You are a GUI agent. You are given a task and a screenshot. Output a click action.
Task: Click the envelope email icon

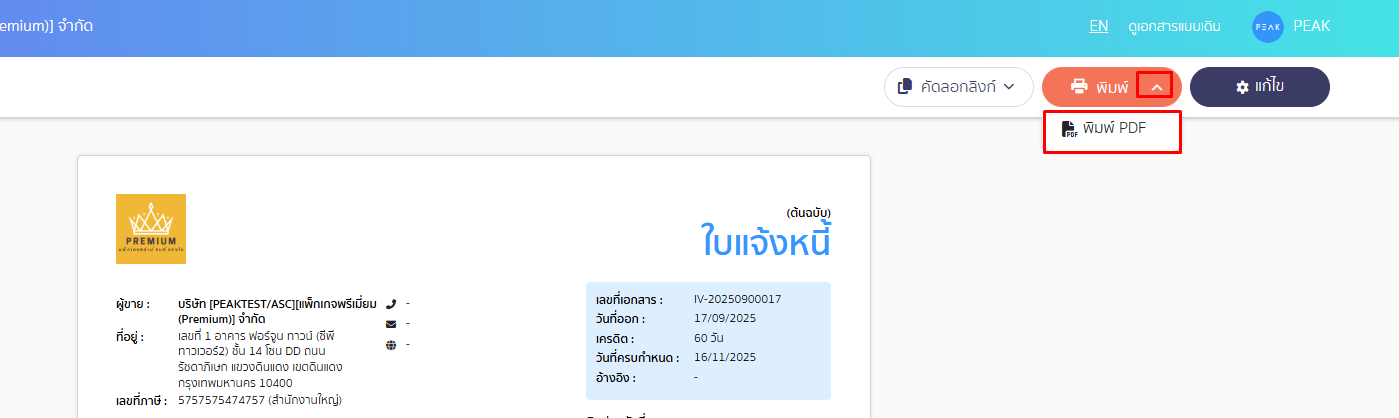[x=391, y=324]
